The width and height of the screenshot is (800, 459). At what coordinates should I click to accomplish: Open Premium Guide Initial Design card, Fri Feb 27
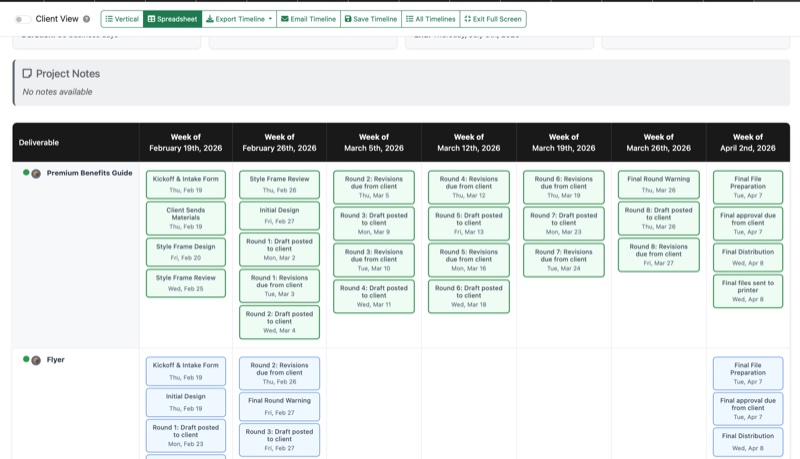pyautogui.click(x=279, y=215)
